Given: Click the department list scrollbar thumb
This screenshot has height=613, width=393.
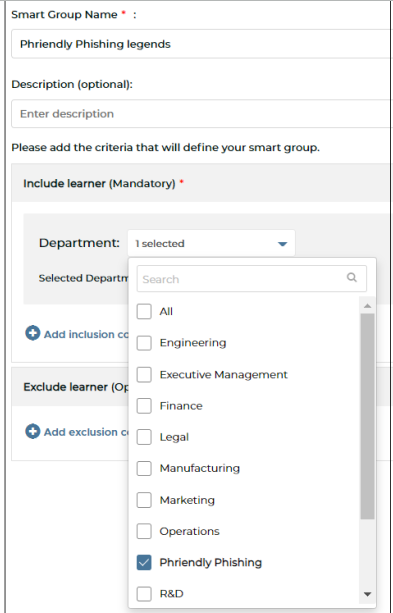Looking at the screenshot, I should click(x=367, y=416).
